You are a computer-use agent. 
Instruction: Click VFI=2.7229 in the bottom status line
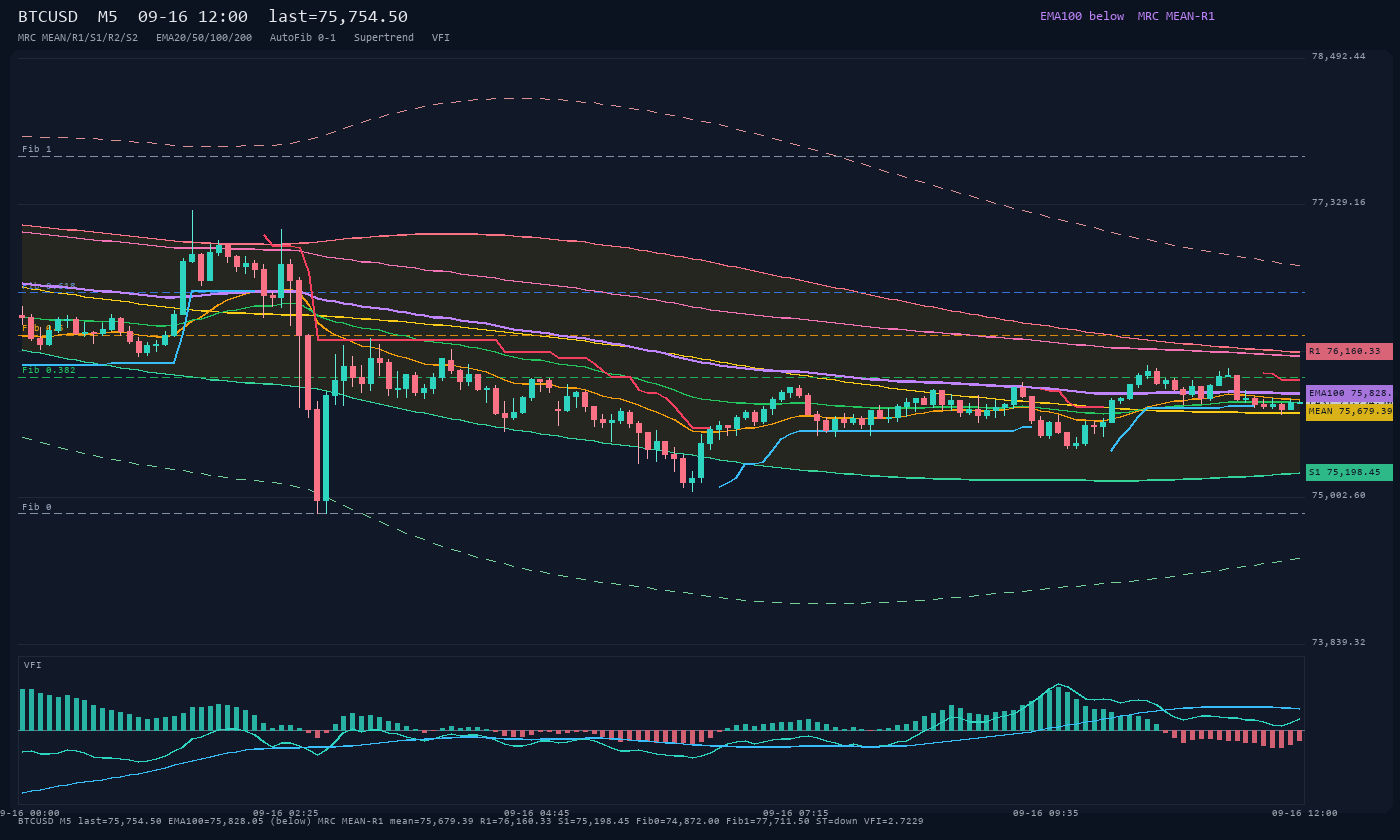(894, 821)
